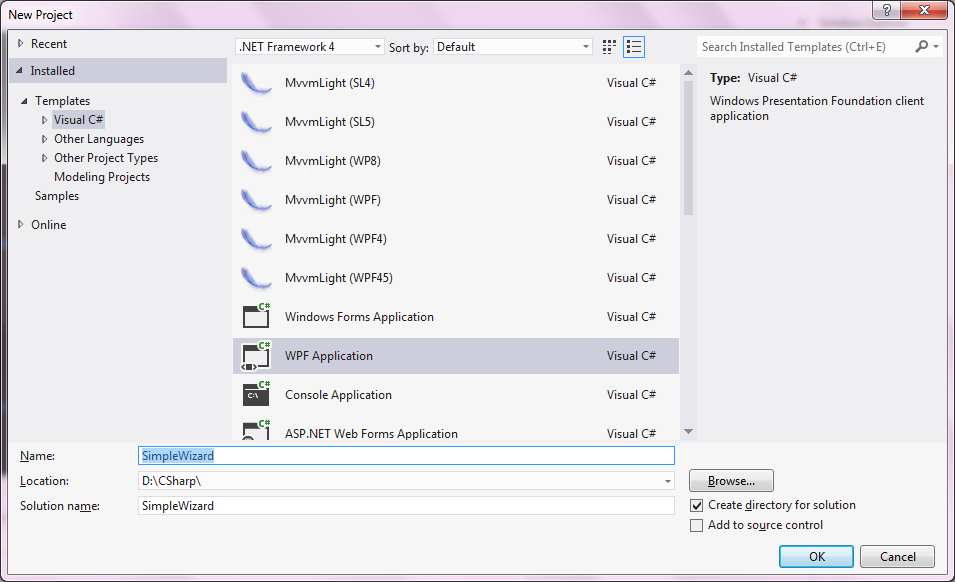This screenshot has height=582, width=955.
Task: Open the Sort by Default dropdown
Action: pyautogui.click(x=513, y=47)
